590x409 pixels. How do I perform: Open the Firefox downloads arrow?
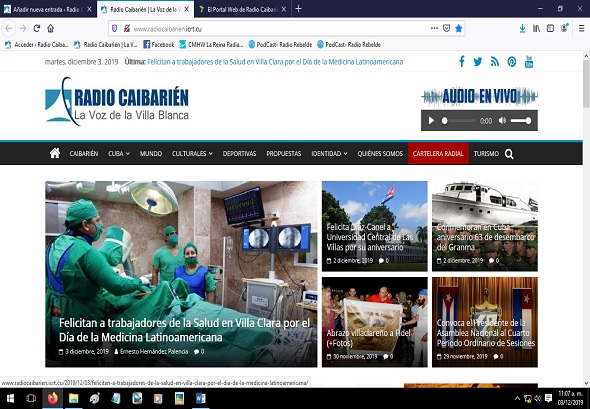point(522,28)
